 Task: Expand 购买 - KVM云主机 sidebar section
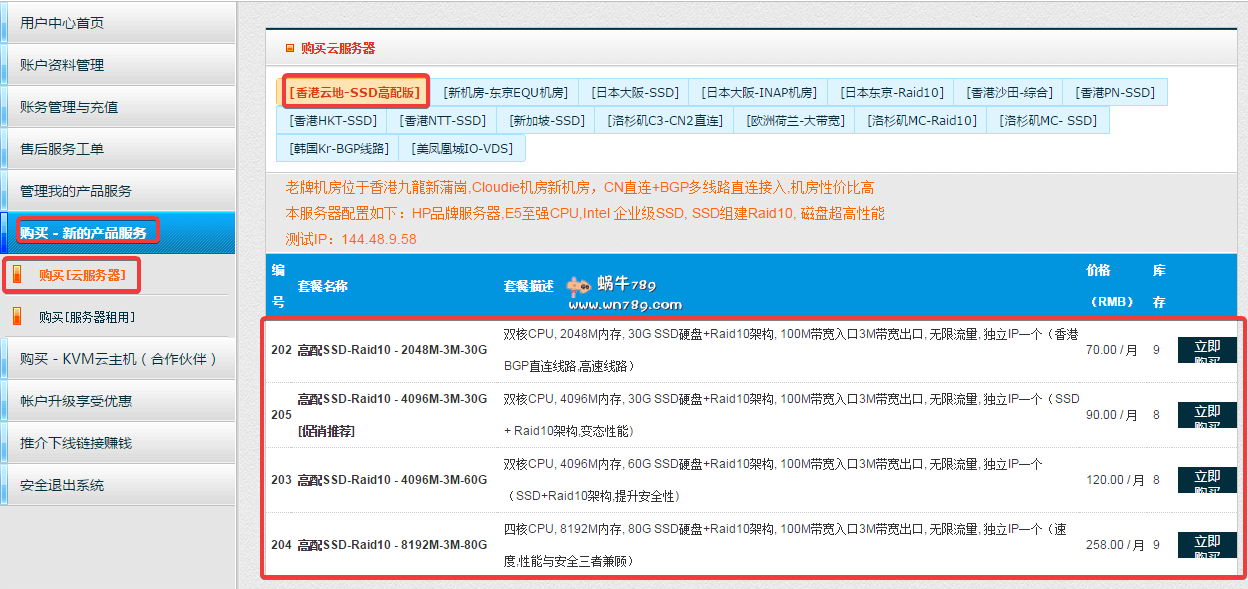118,358
